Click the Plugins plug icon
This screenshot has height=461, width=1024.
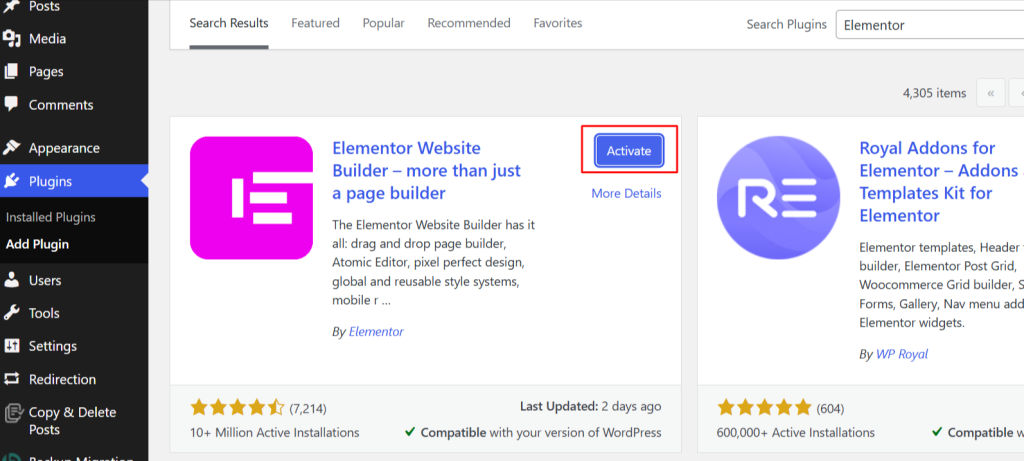tap(11, 181)
